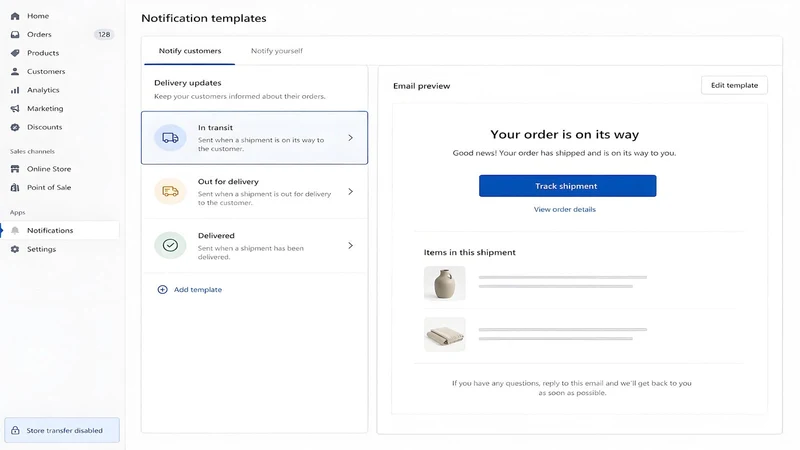Click the plus circle icon beside Add template
Image resolution: width=800 pixels, height=450 pixels.
point(162,289)
